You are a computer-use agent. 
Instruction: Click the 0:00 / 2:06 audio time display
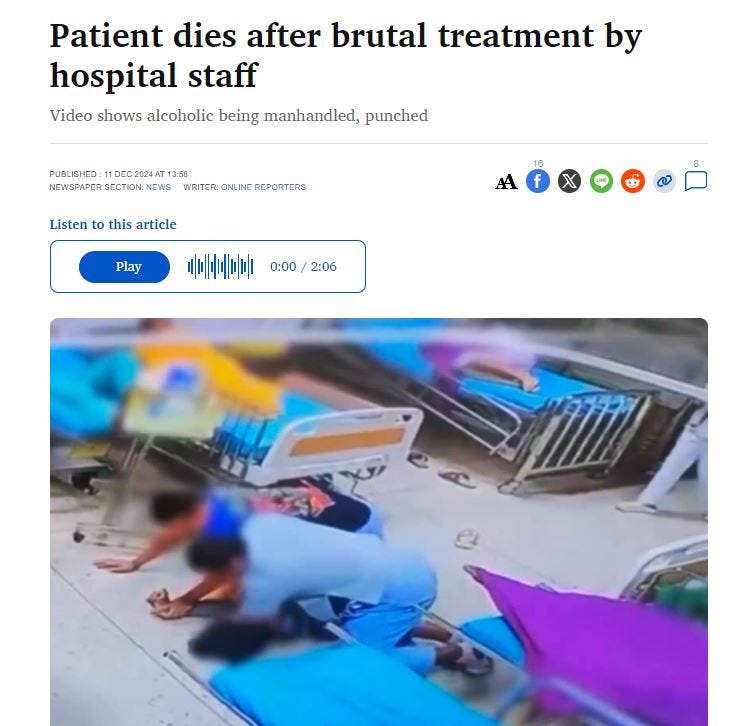coord(303,266)
